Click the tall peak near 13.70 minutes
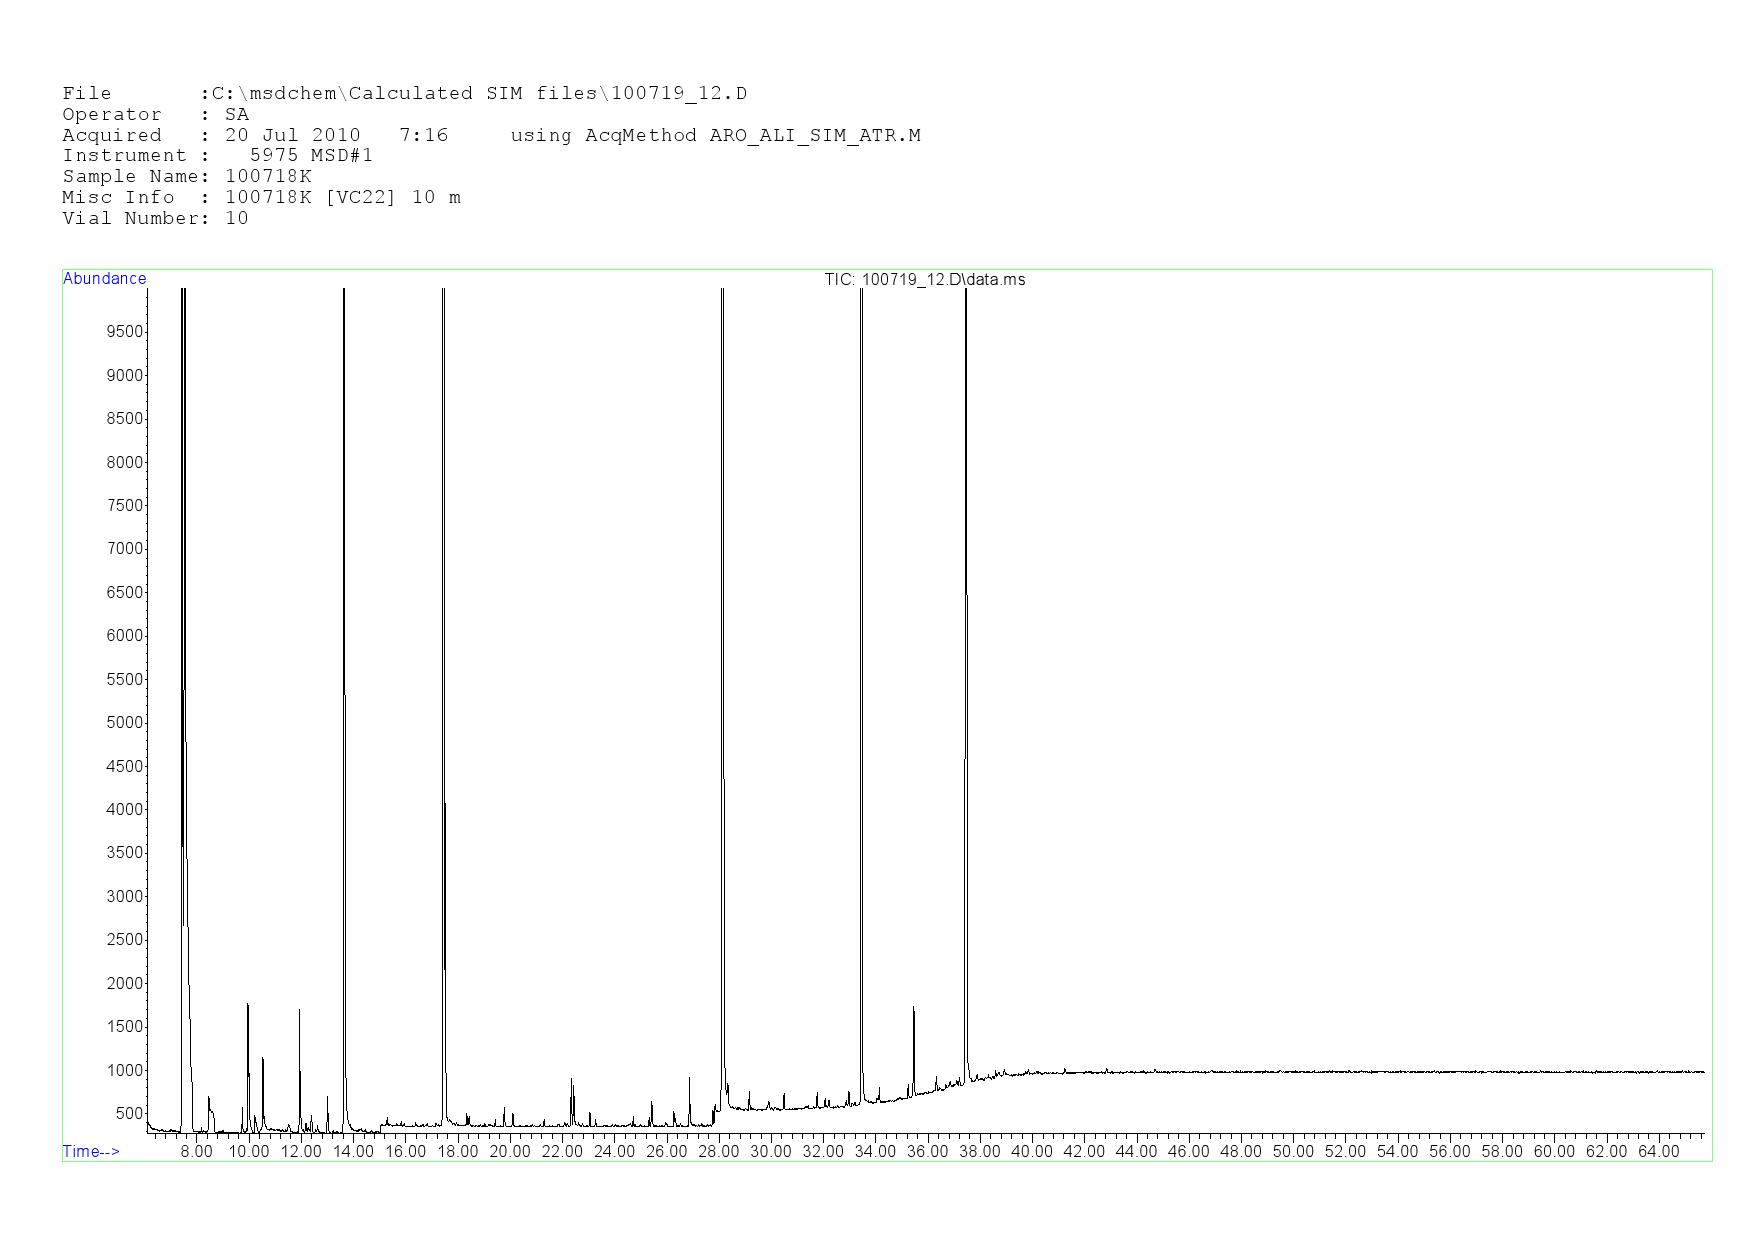 pos(344,700)
